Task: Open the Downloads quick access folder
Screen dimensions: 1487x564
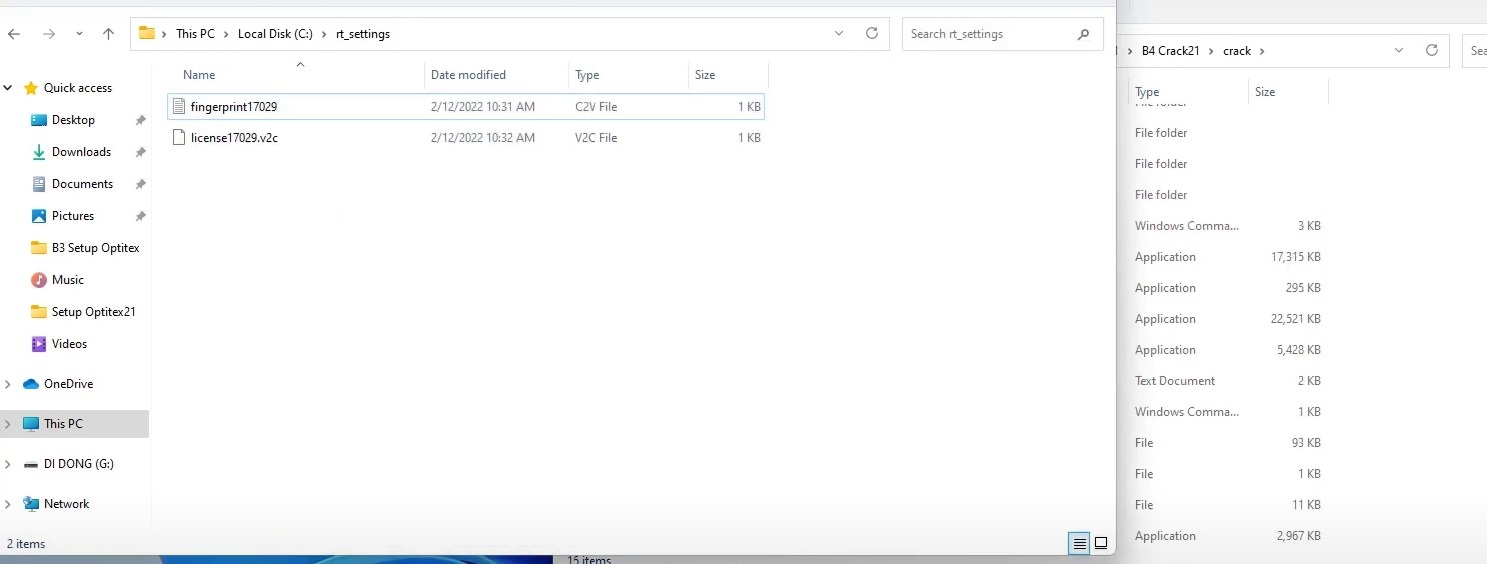Action: coord(81,152)
